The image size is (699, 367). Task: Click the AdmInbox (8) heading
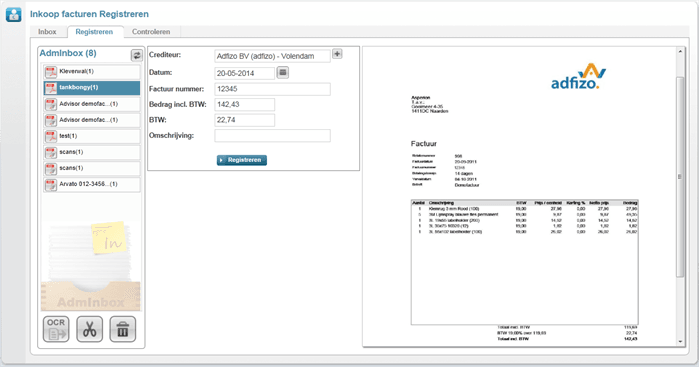pos(68,53)
